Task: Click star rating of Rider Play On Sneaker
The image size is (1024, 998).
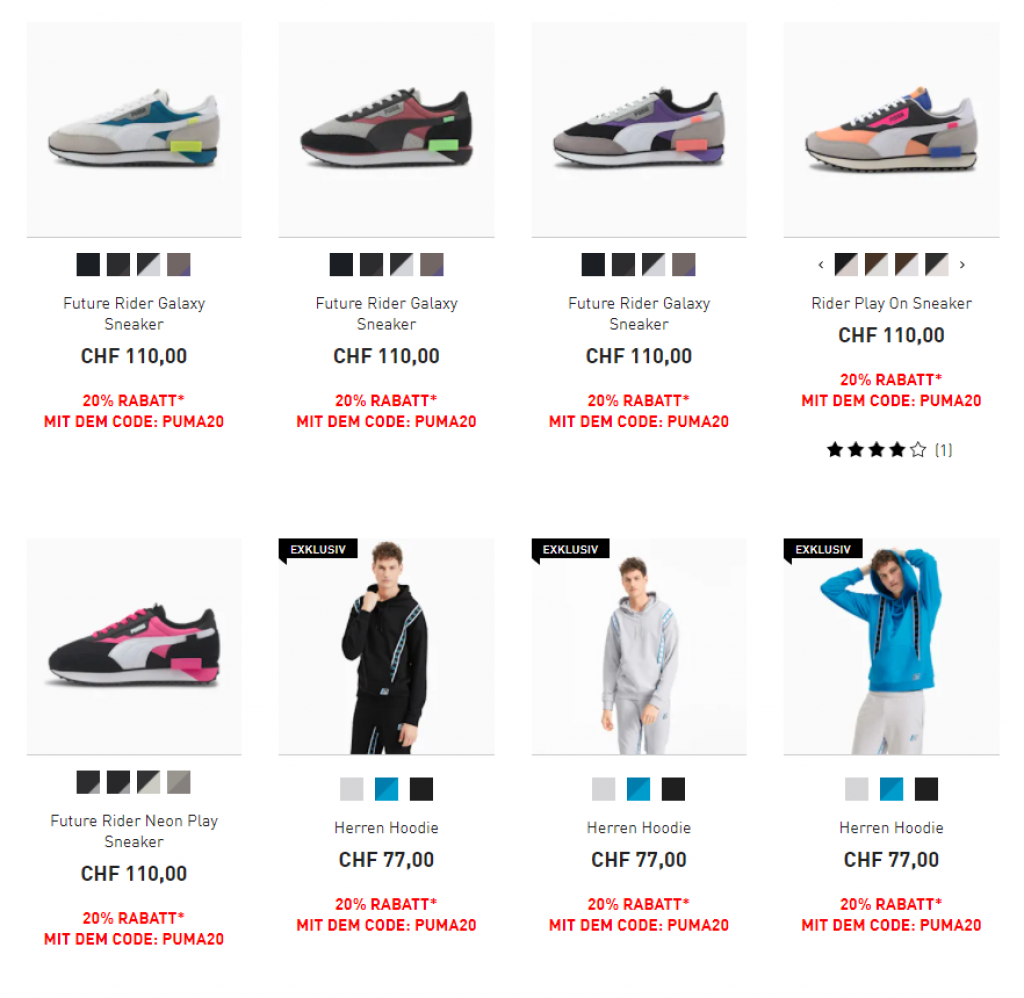Action: click(x=876, y=450)
